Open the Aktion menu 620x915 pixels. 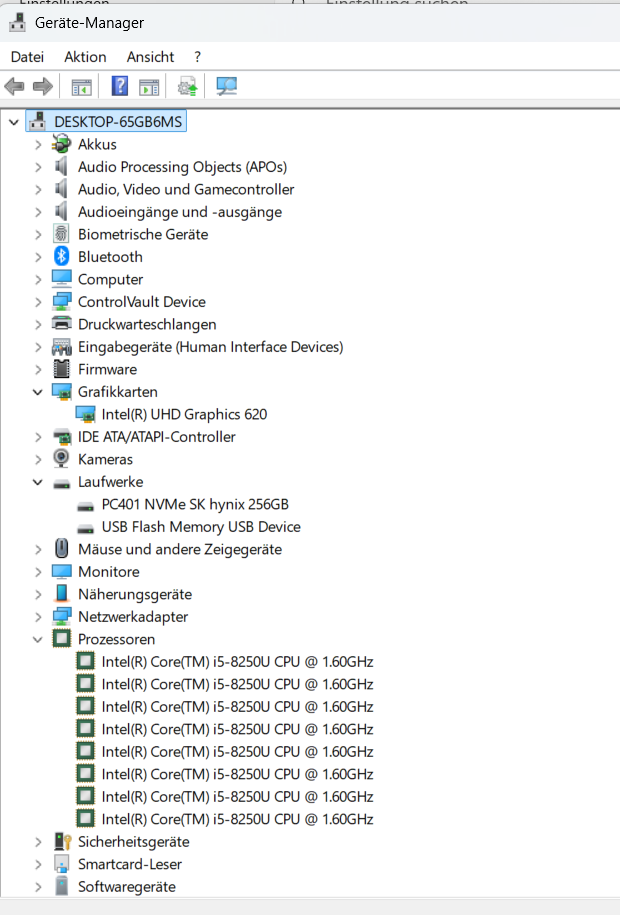pos(85,57)
